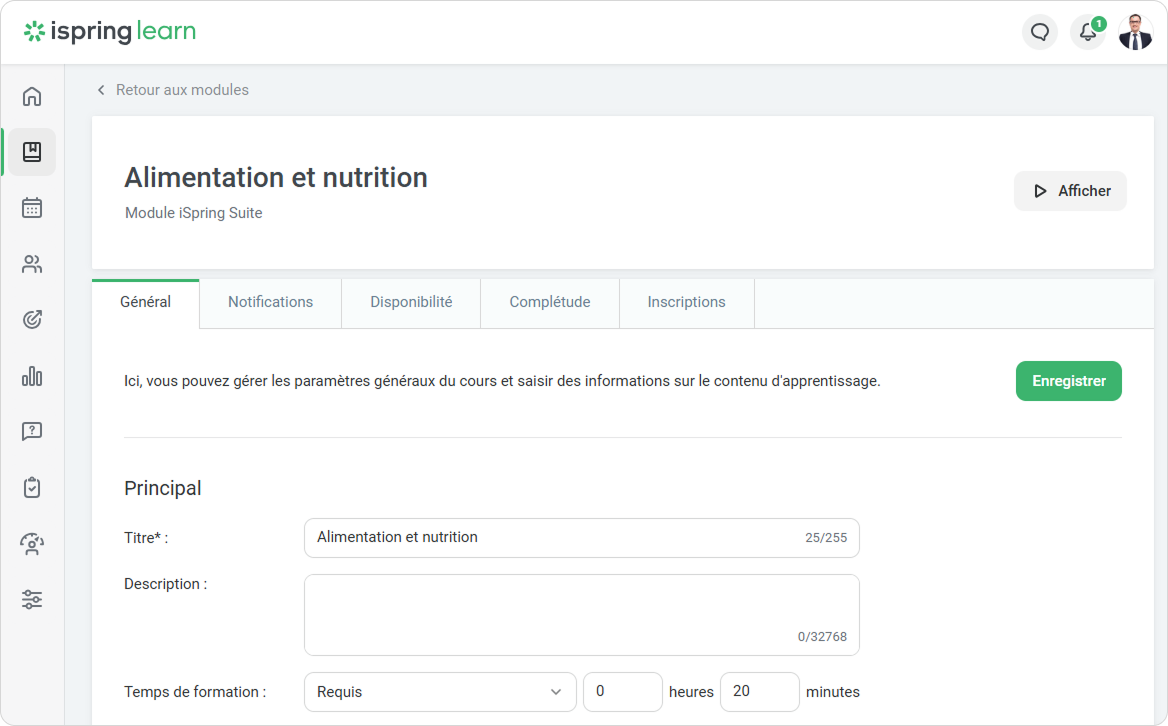The image size is (1168, 726).
Task: Open the Disponibilité tab
Action: (411, 302)
